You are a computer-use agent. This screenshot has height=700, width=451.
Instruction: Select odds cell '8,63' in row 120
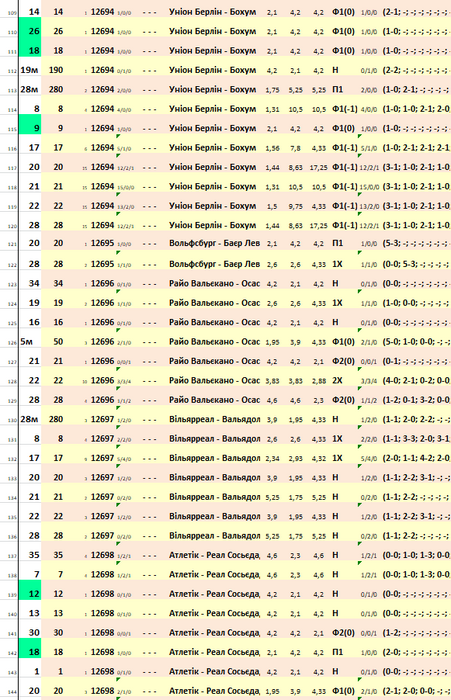click(x=295, y=226)
